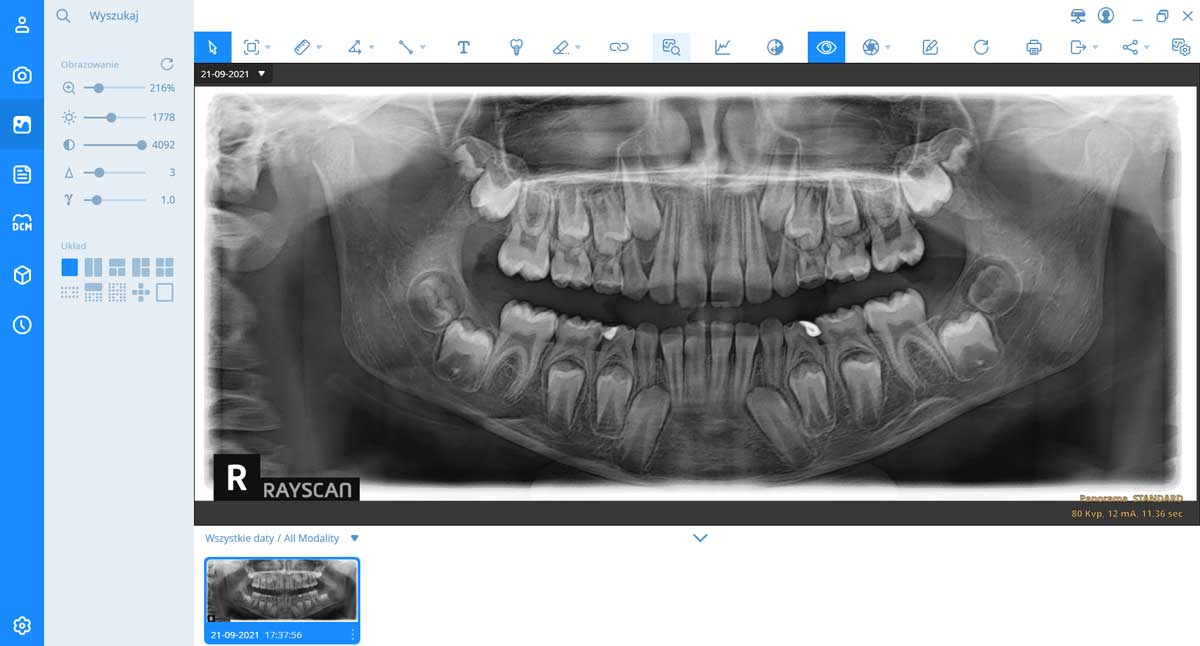Reset imaging settings next to Obrazowanie

tap(167, 64)
